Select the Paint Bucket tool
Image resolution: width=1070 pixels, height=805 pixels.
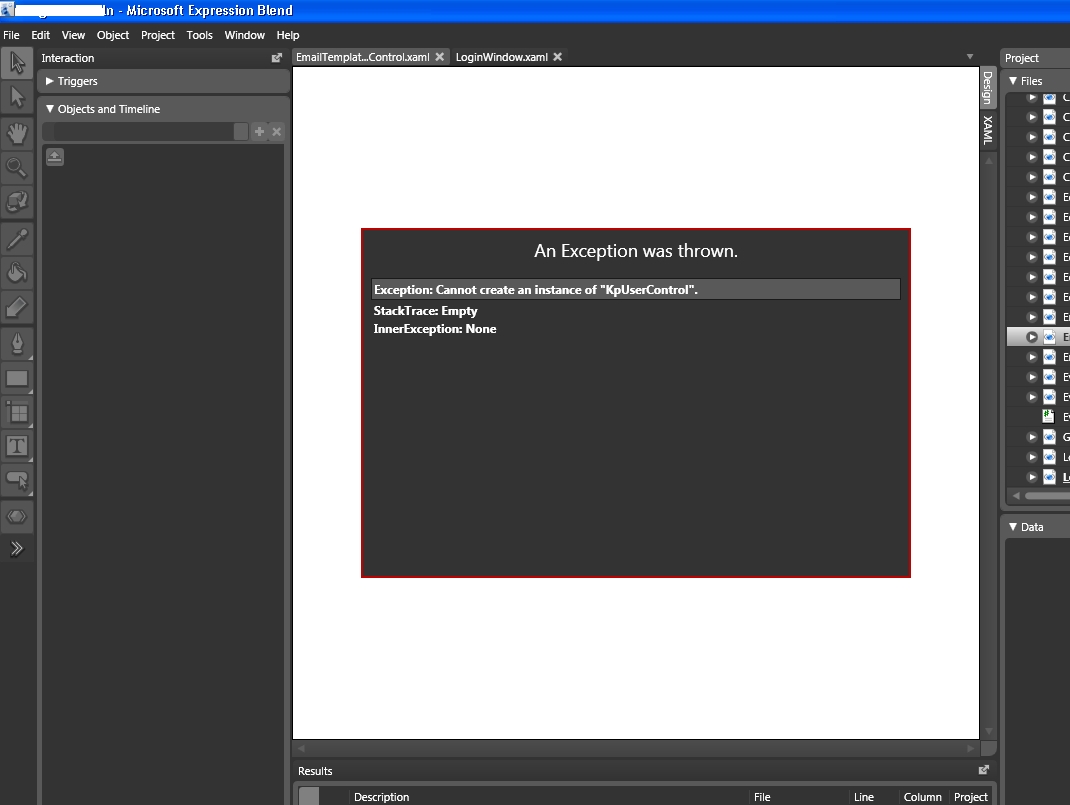[17, 273]
